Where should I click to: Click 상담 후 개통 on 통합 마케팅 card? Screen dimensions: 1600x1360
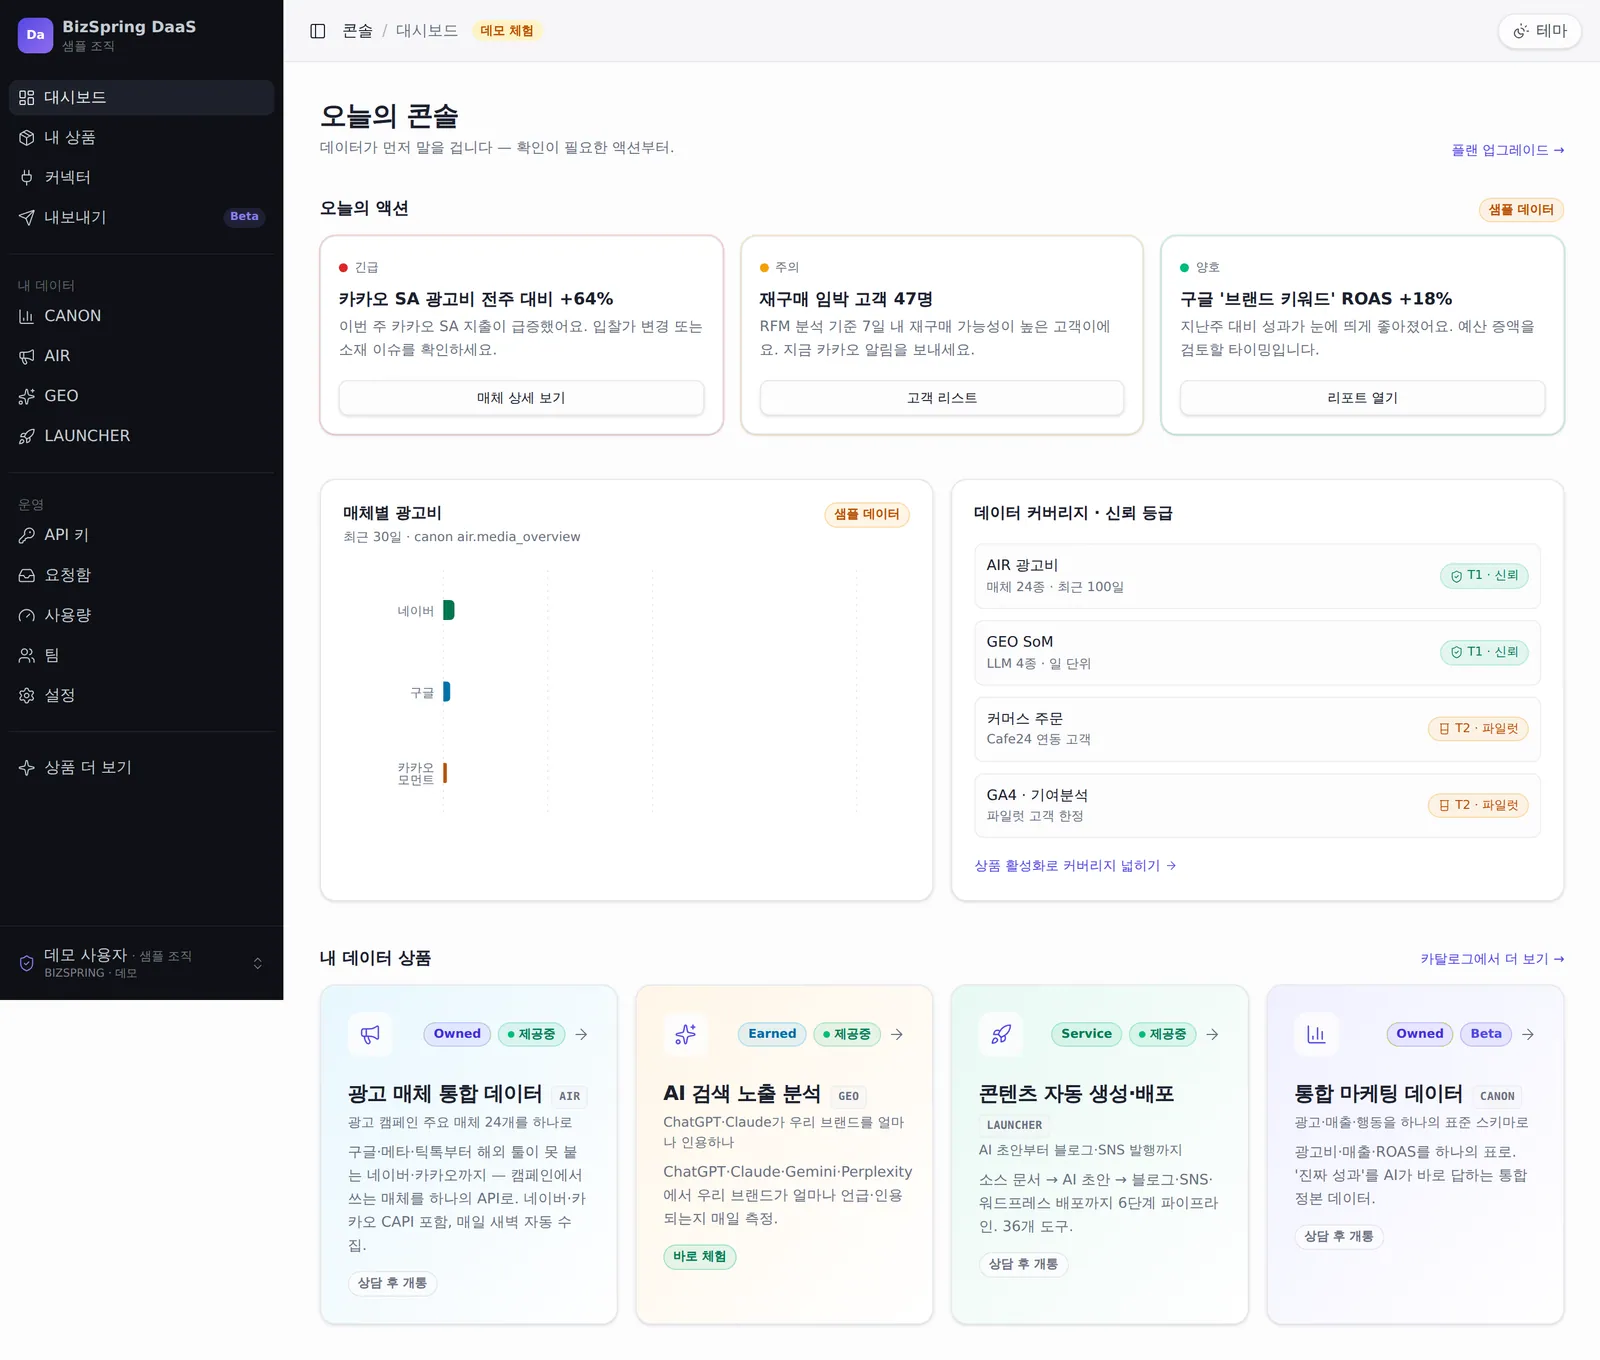tap(1339, 1237)
